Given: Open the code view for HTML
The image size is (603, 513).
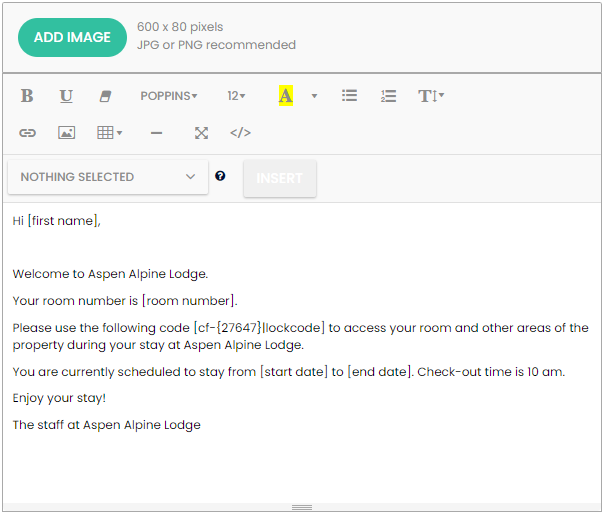Looking at the screenshot, I should click(240, 132).
